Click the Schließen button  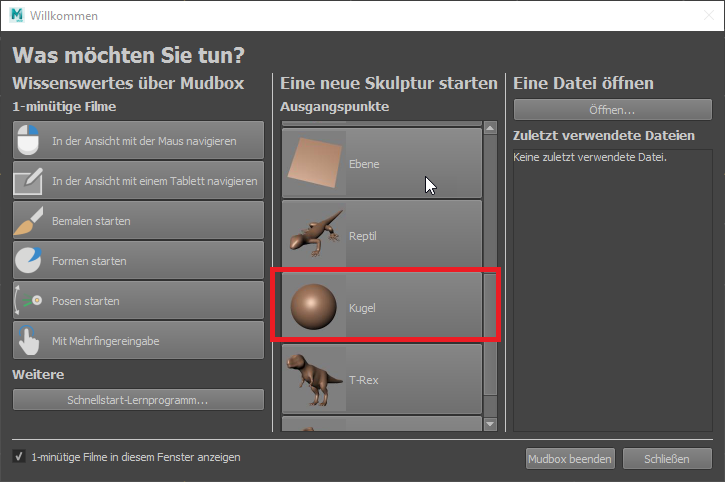pos(667,458)
